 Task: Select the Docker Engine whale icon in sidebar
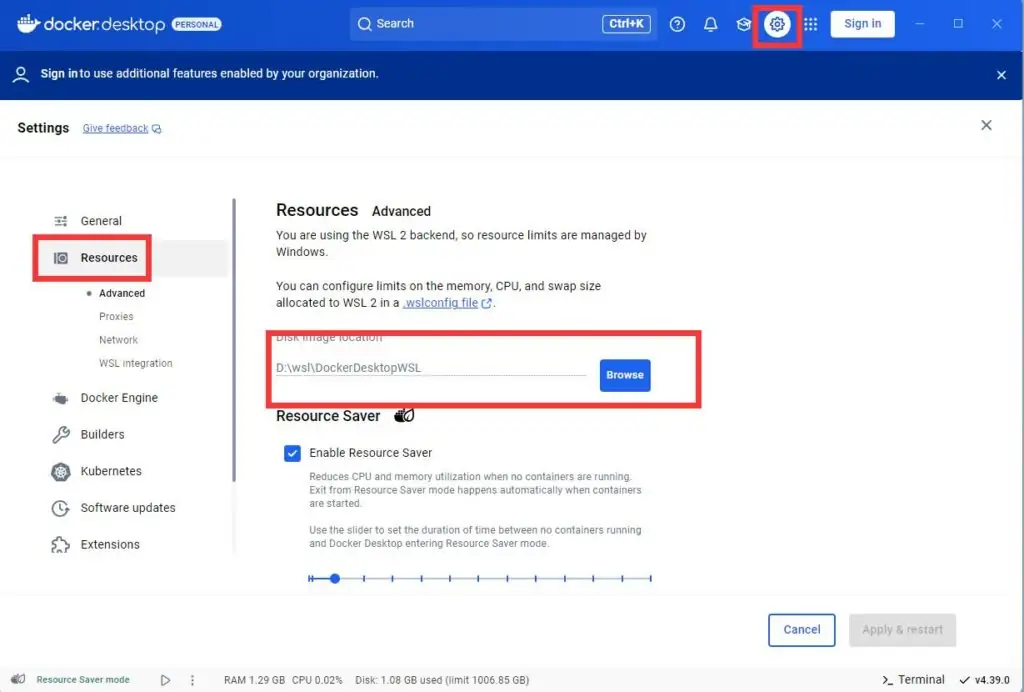[x=60, y=397]
